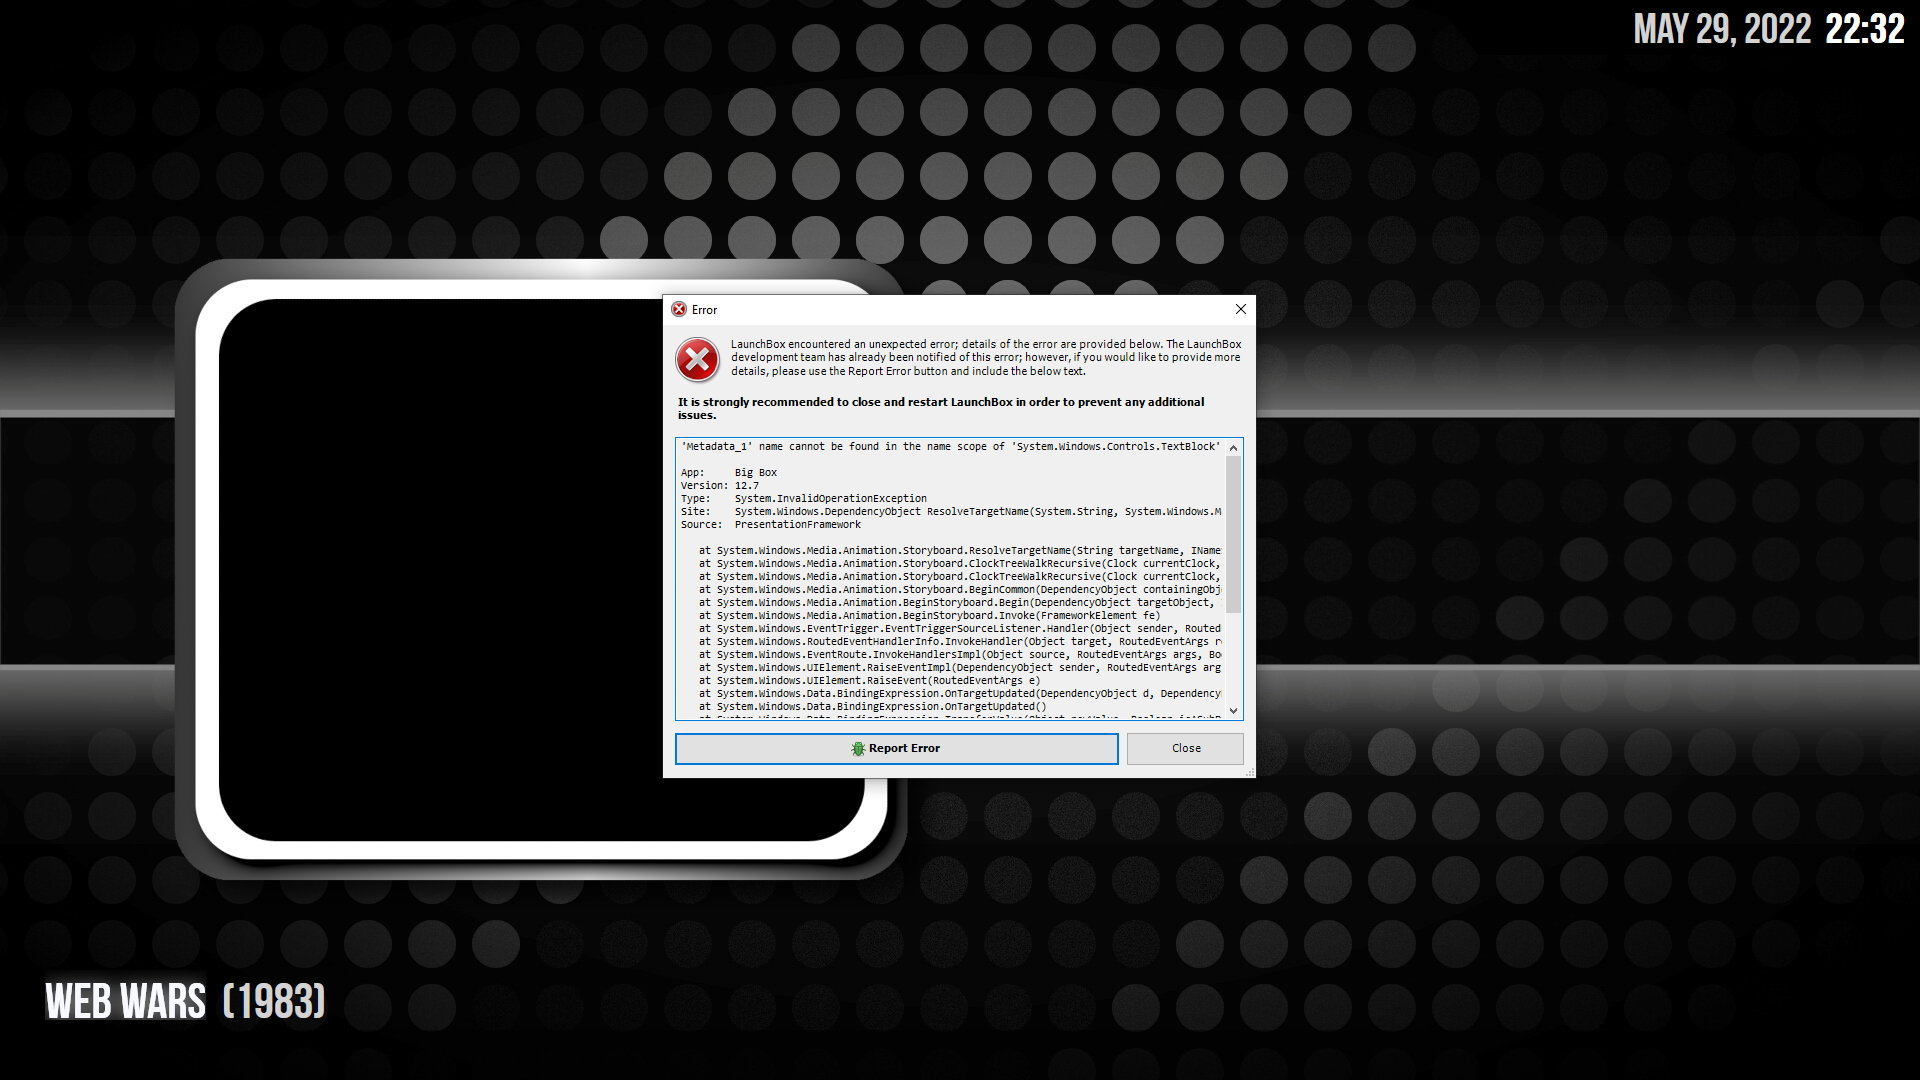Screen dimensions: 1920x1080
Task: Click the bold restart LaunchBox recommendation text
Action: [x=941, y=408]
